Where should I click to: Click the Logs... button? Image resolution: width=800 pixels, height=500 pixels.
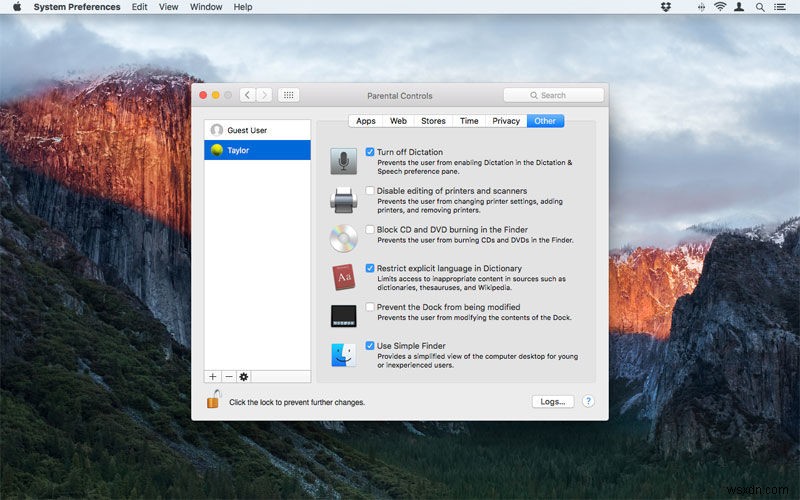click(553, 401)
